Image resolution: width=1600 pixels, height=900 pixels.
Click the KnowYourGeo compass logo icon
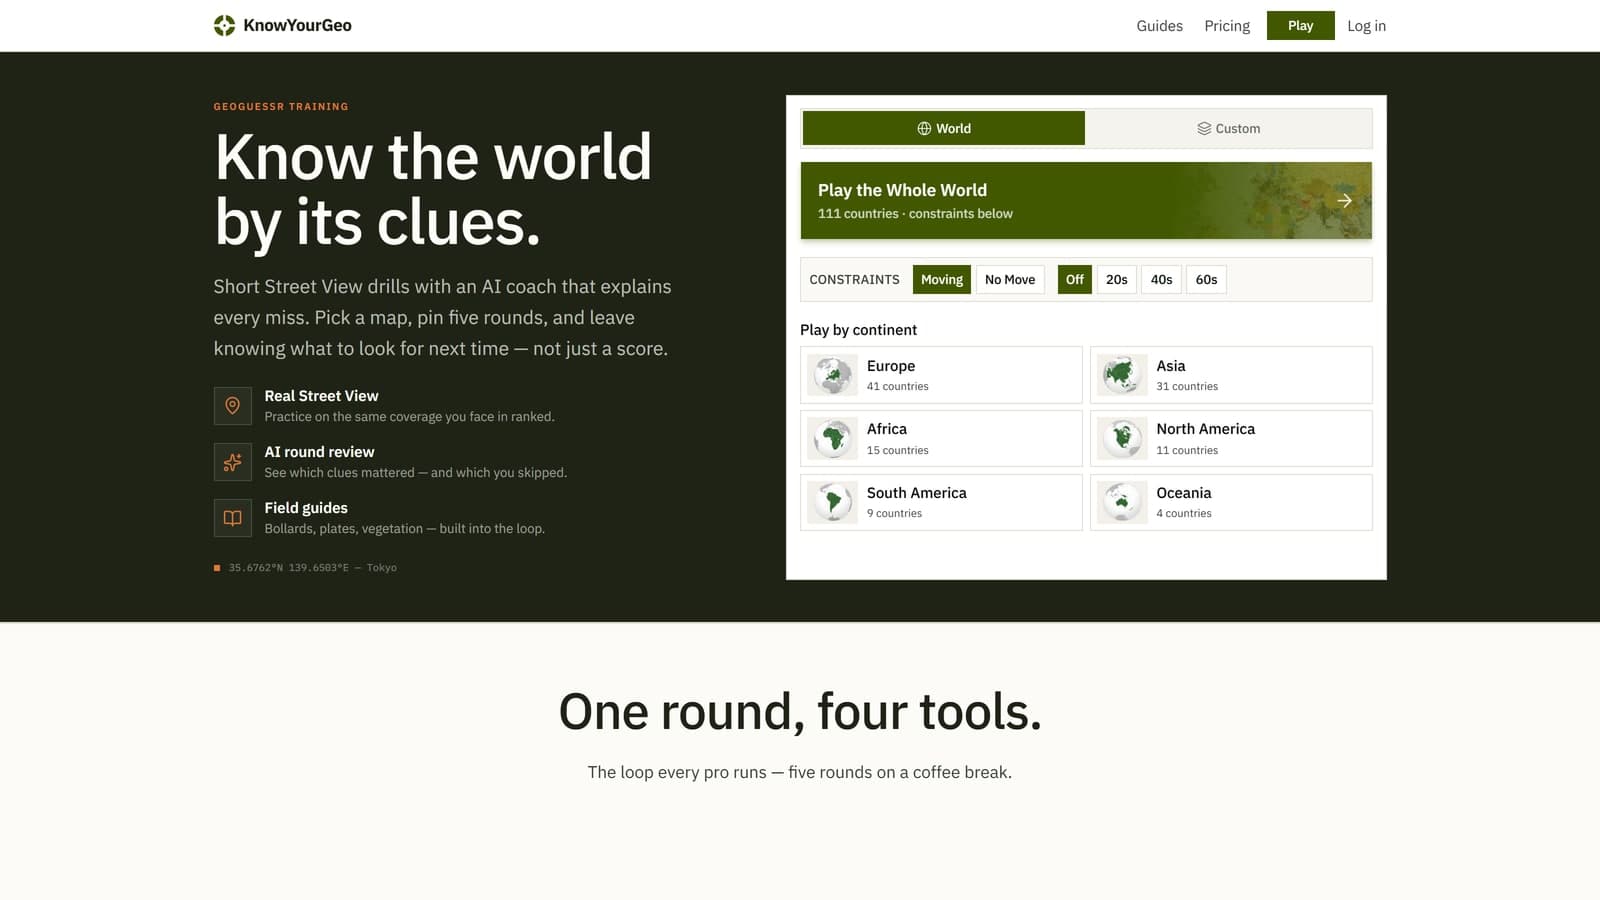(224, 25)
